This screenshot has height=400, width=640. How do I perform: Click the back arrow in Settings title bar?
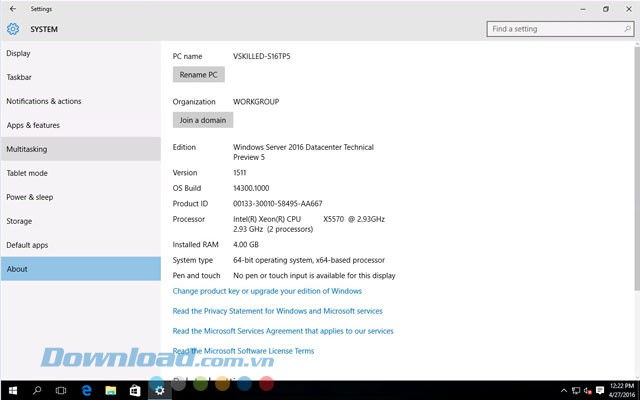(12, 9)
